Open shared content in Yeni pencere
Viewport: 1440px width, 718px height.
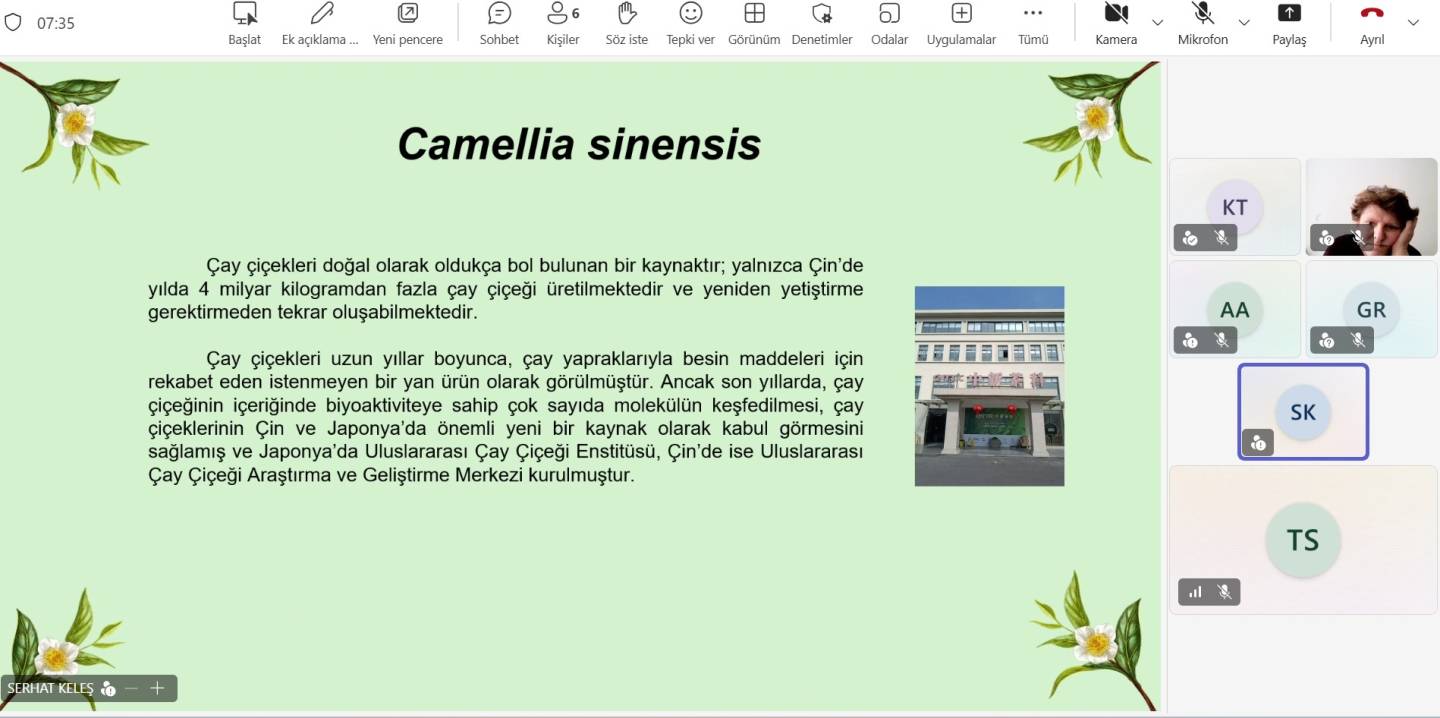(407, 24)
